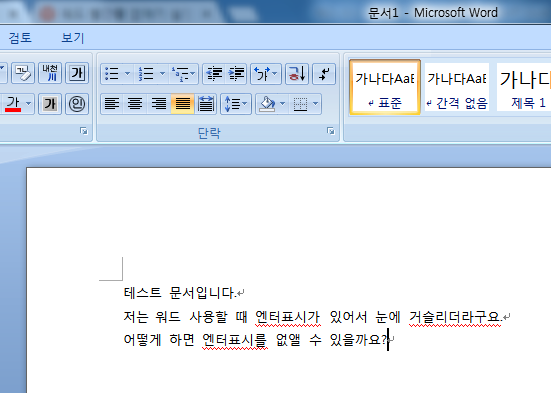Center align text
551x393 pixels.
(135, 104)
